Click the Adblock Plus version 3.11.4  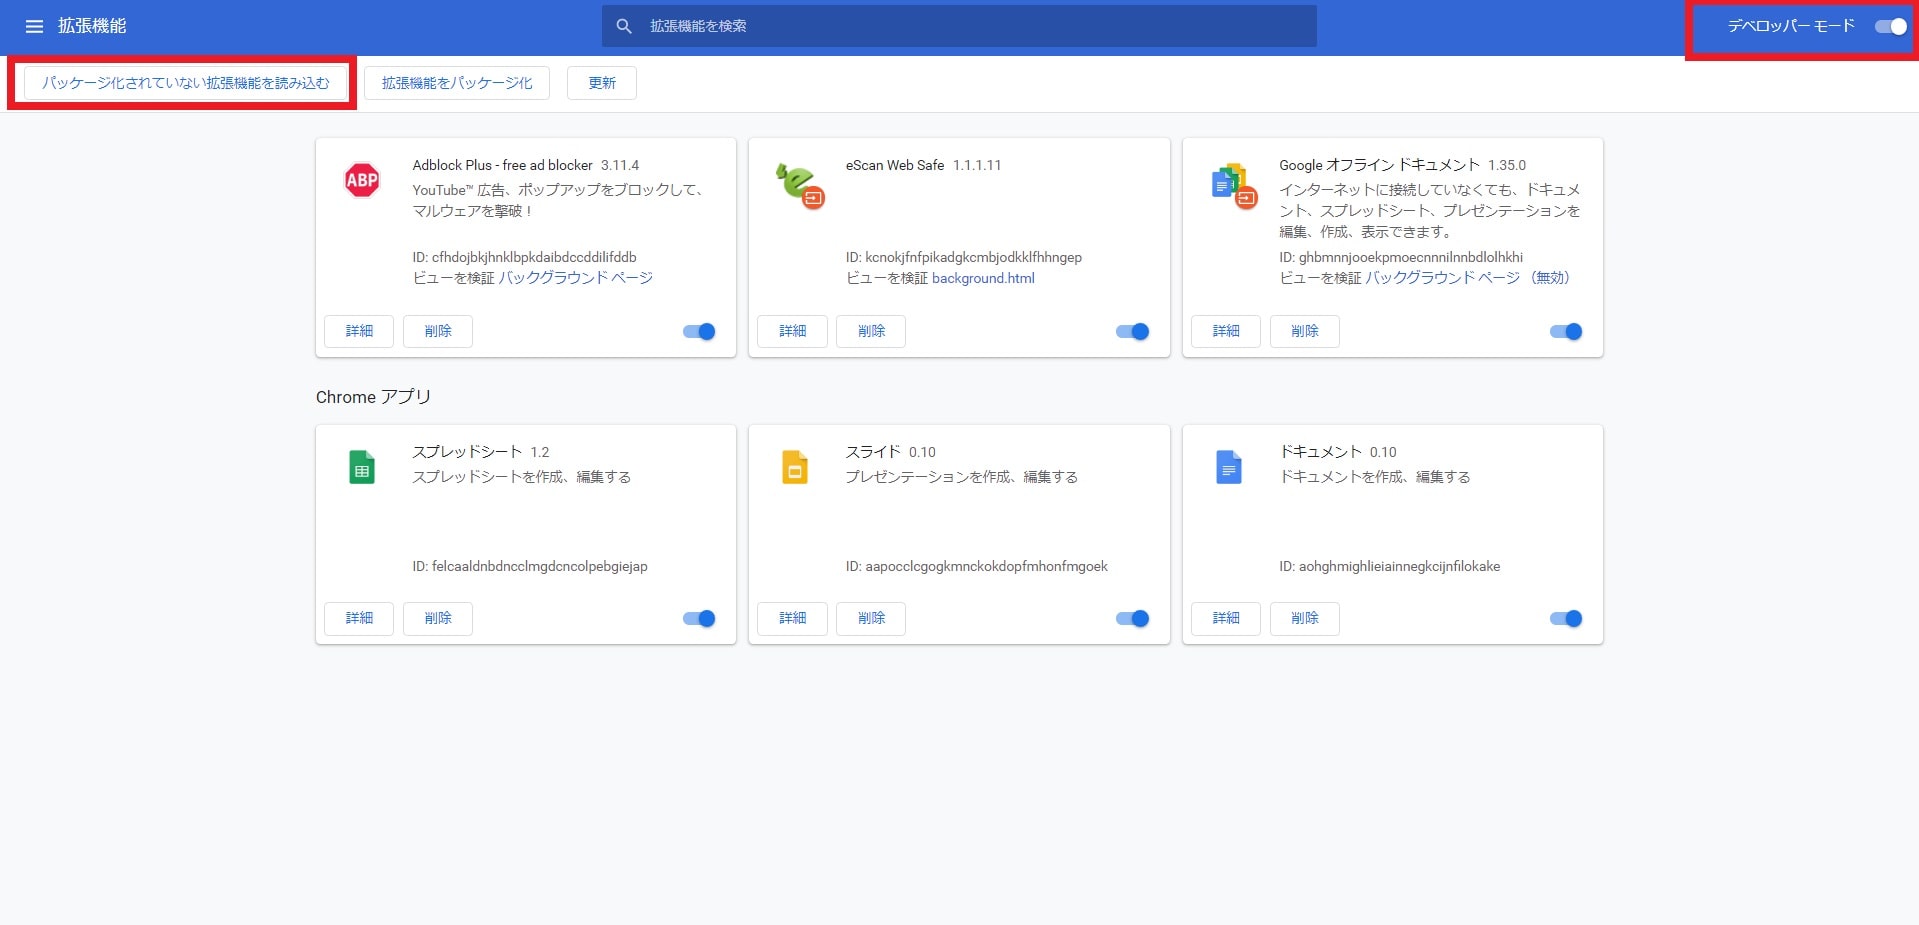click(x=620, y=165)
